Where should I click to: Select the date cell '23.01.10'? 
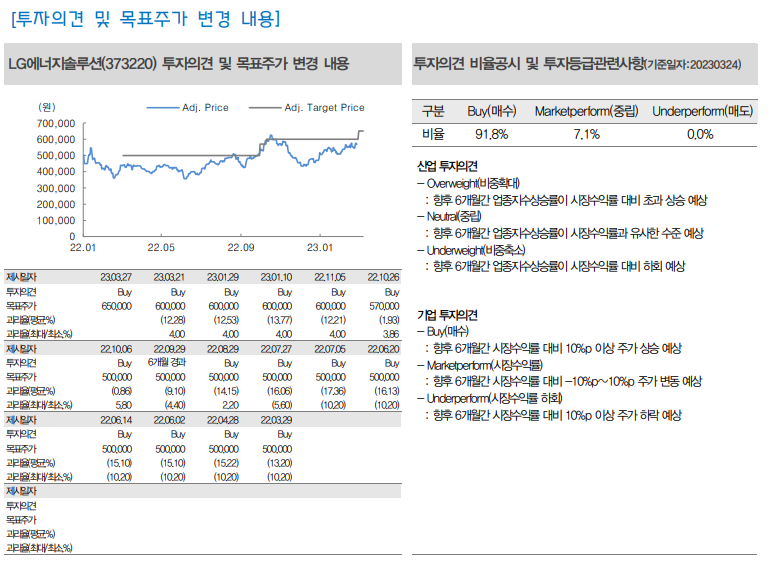coord(276,278)
